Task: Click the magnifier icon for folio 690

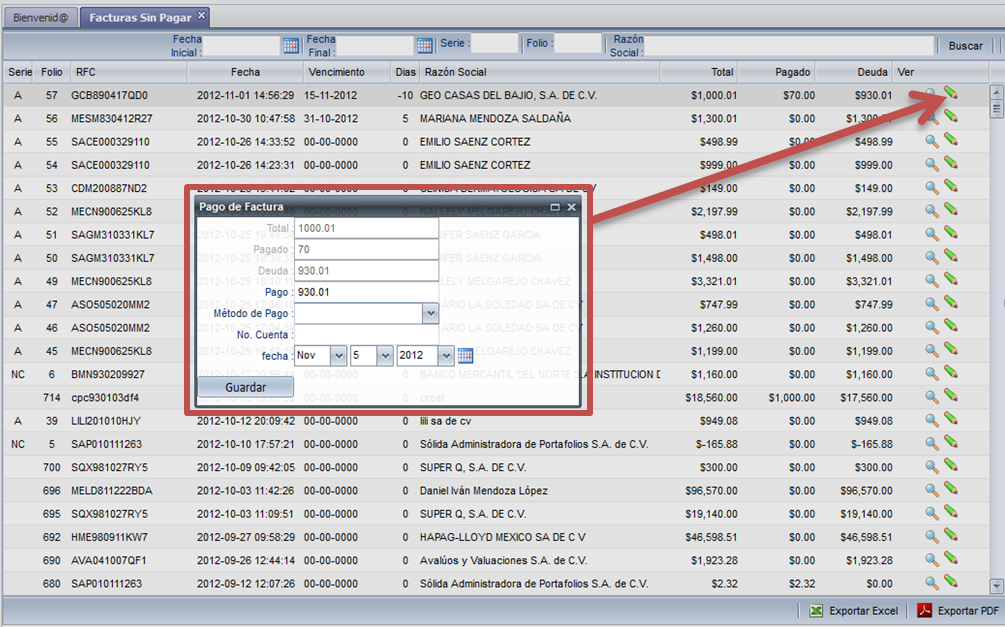Action: point(932,560)
